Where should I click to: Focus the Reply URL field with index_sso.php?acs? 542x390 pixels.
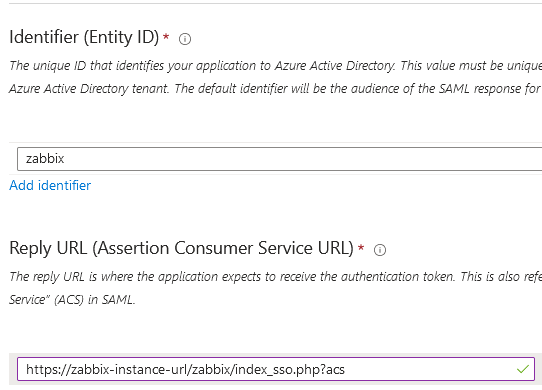[276, 369]
